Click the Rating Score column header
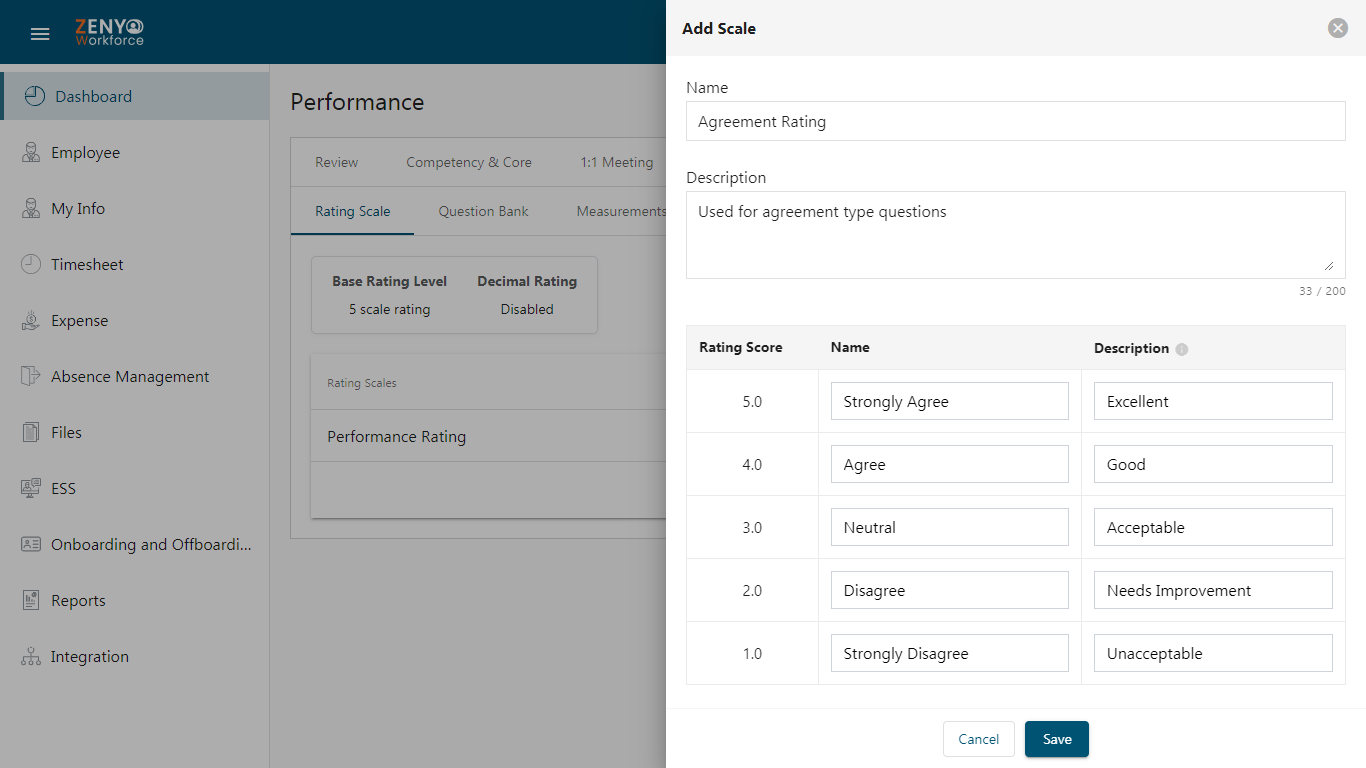The image size is (1366, 768). tap(741, 348)
